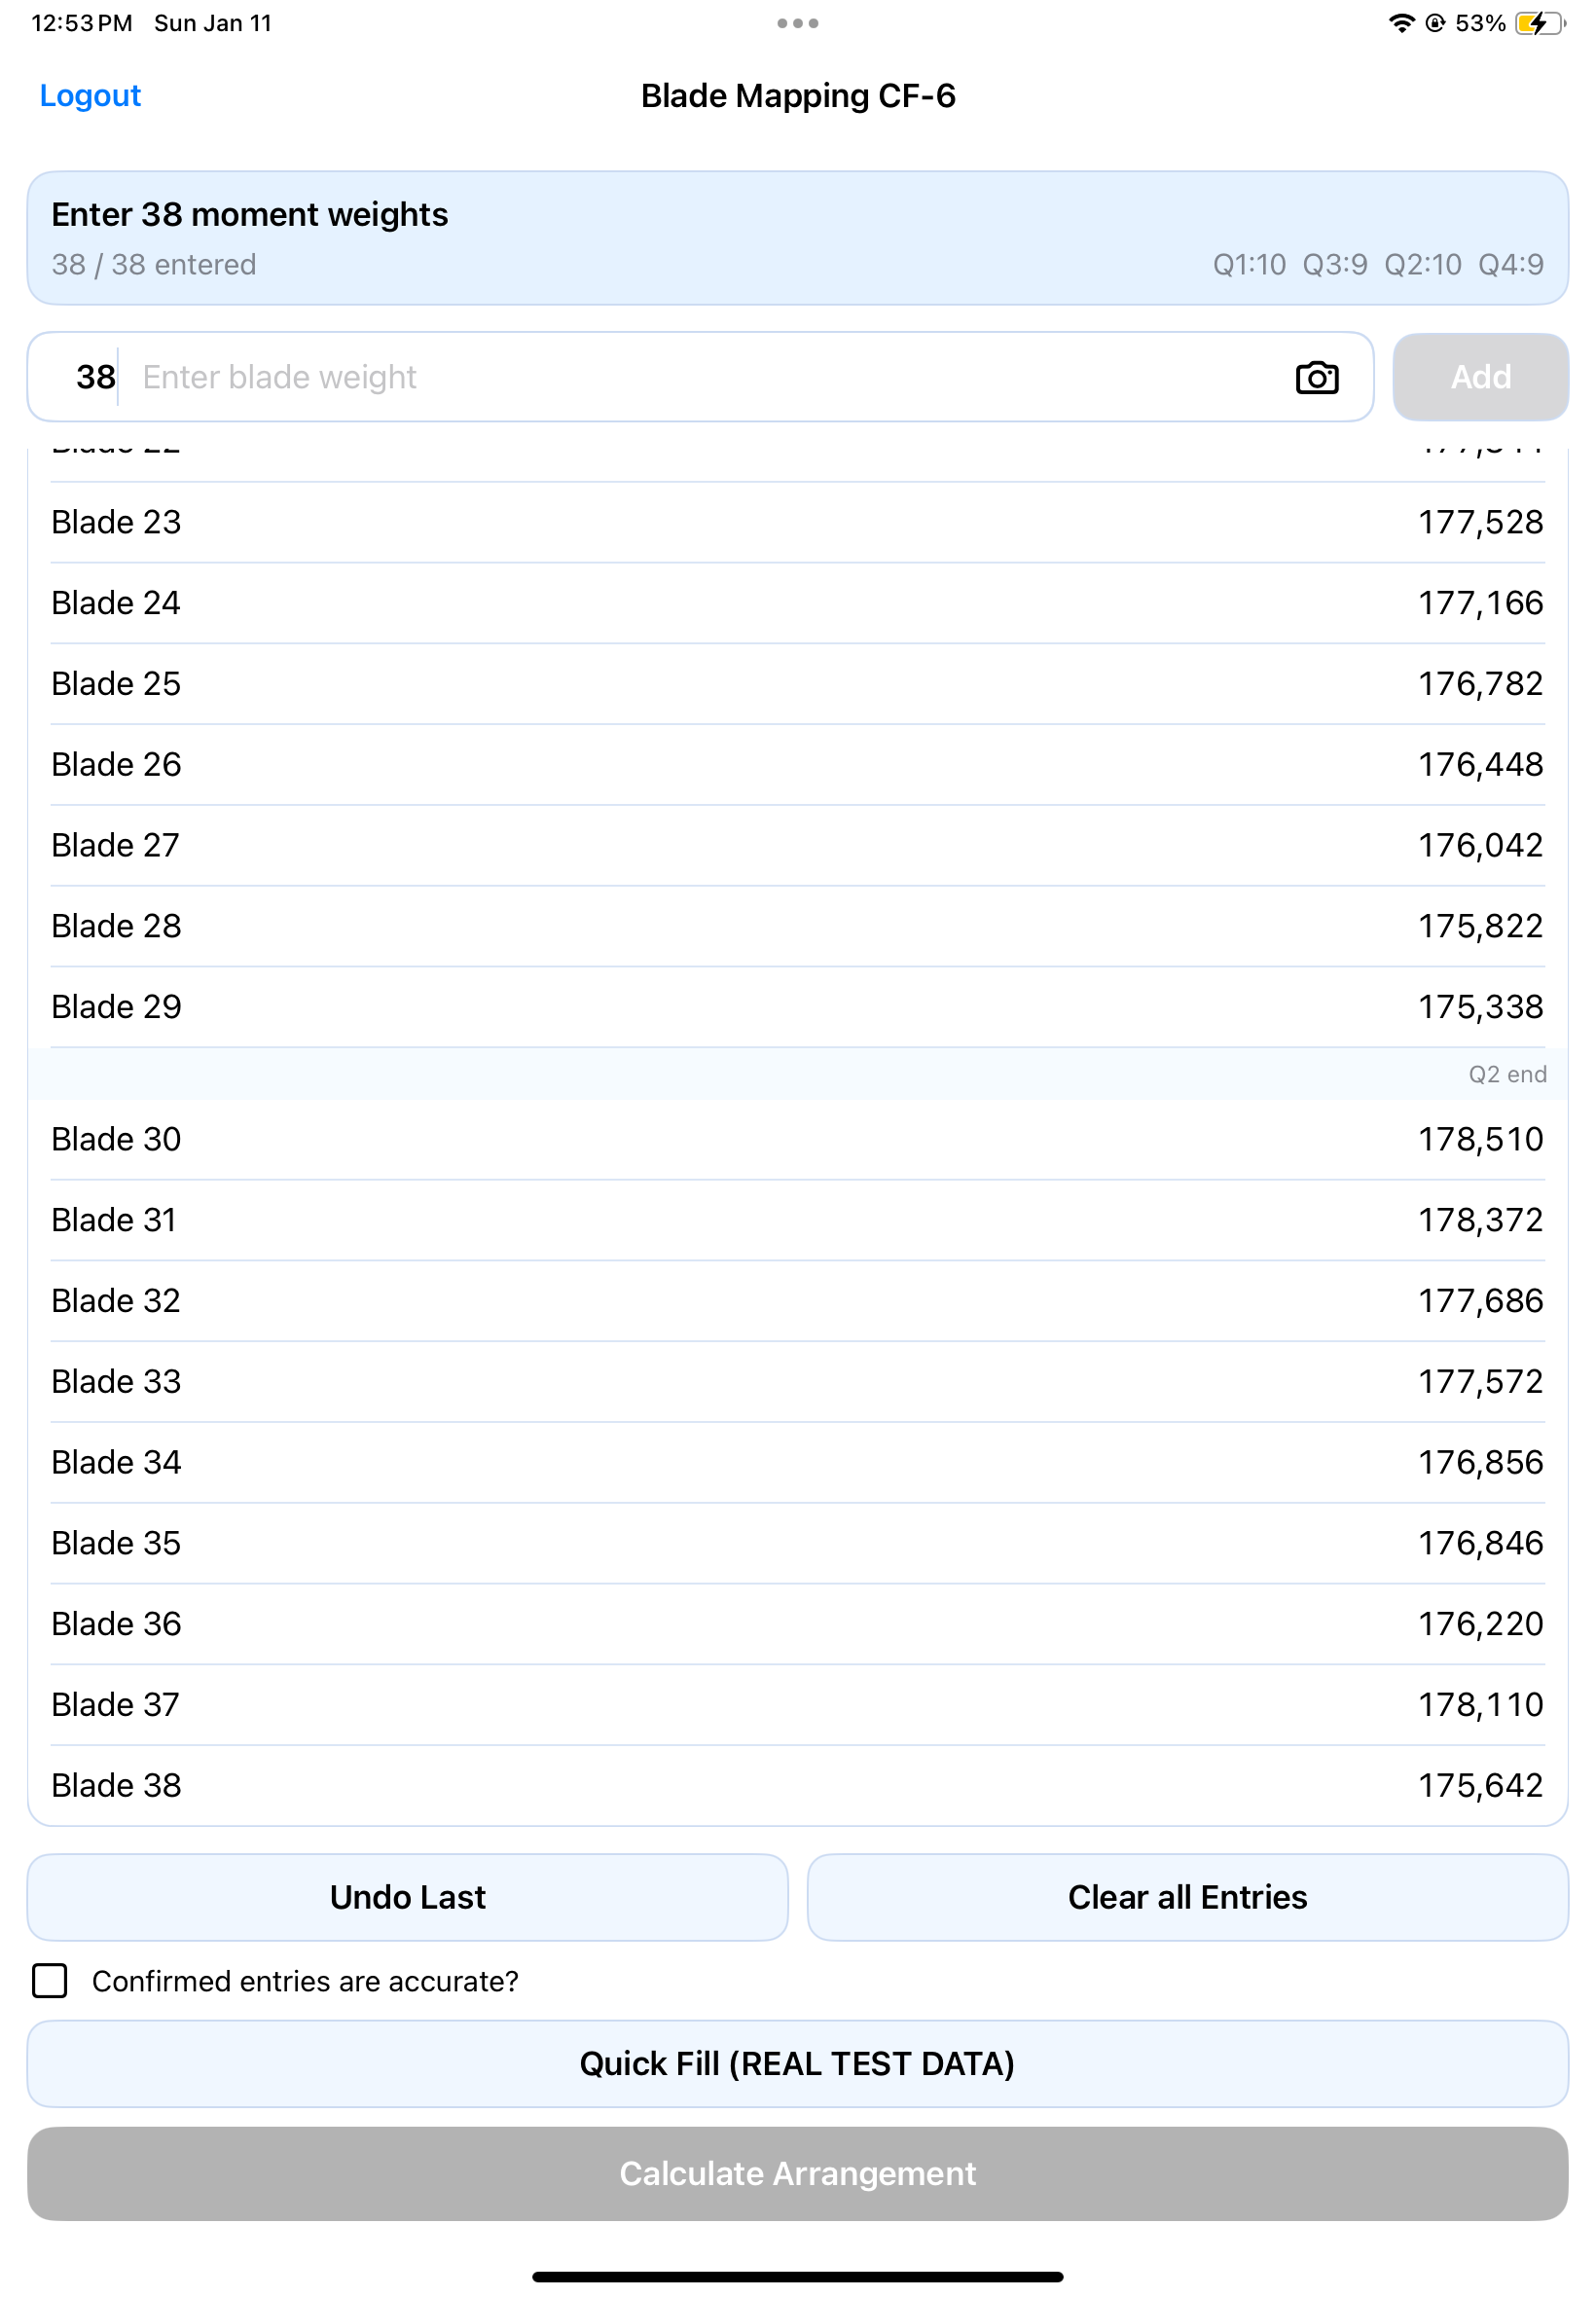
Task: Tap the Enter 38 moment weights banner
Action: click(x=797, y=238)
